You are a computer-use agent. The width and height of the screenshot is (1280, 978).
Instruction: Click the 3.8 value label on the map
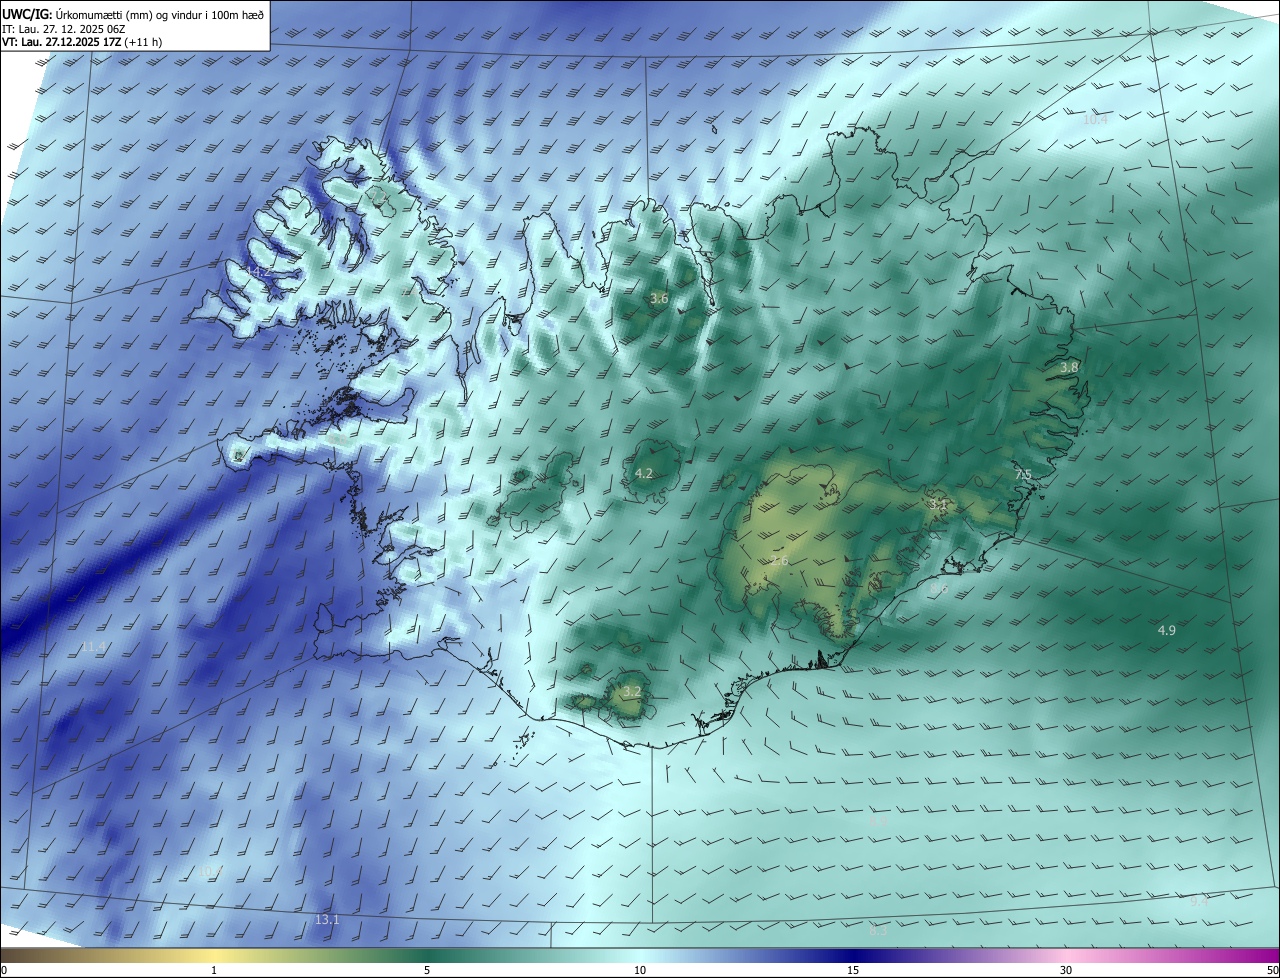coord(1069,368)
